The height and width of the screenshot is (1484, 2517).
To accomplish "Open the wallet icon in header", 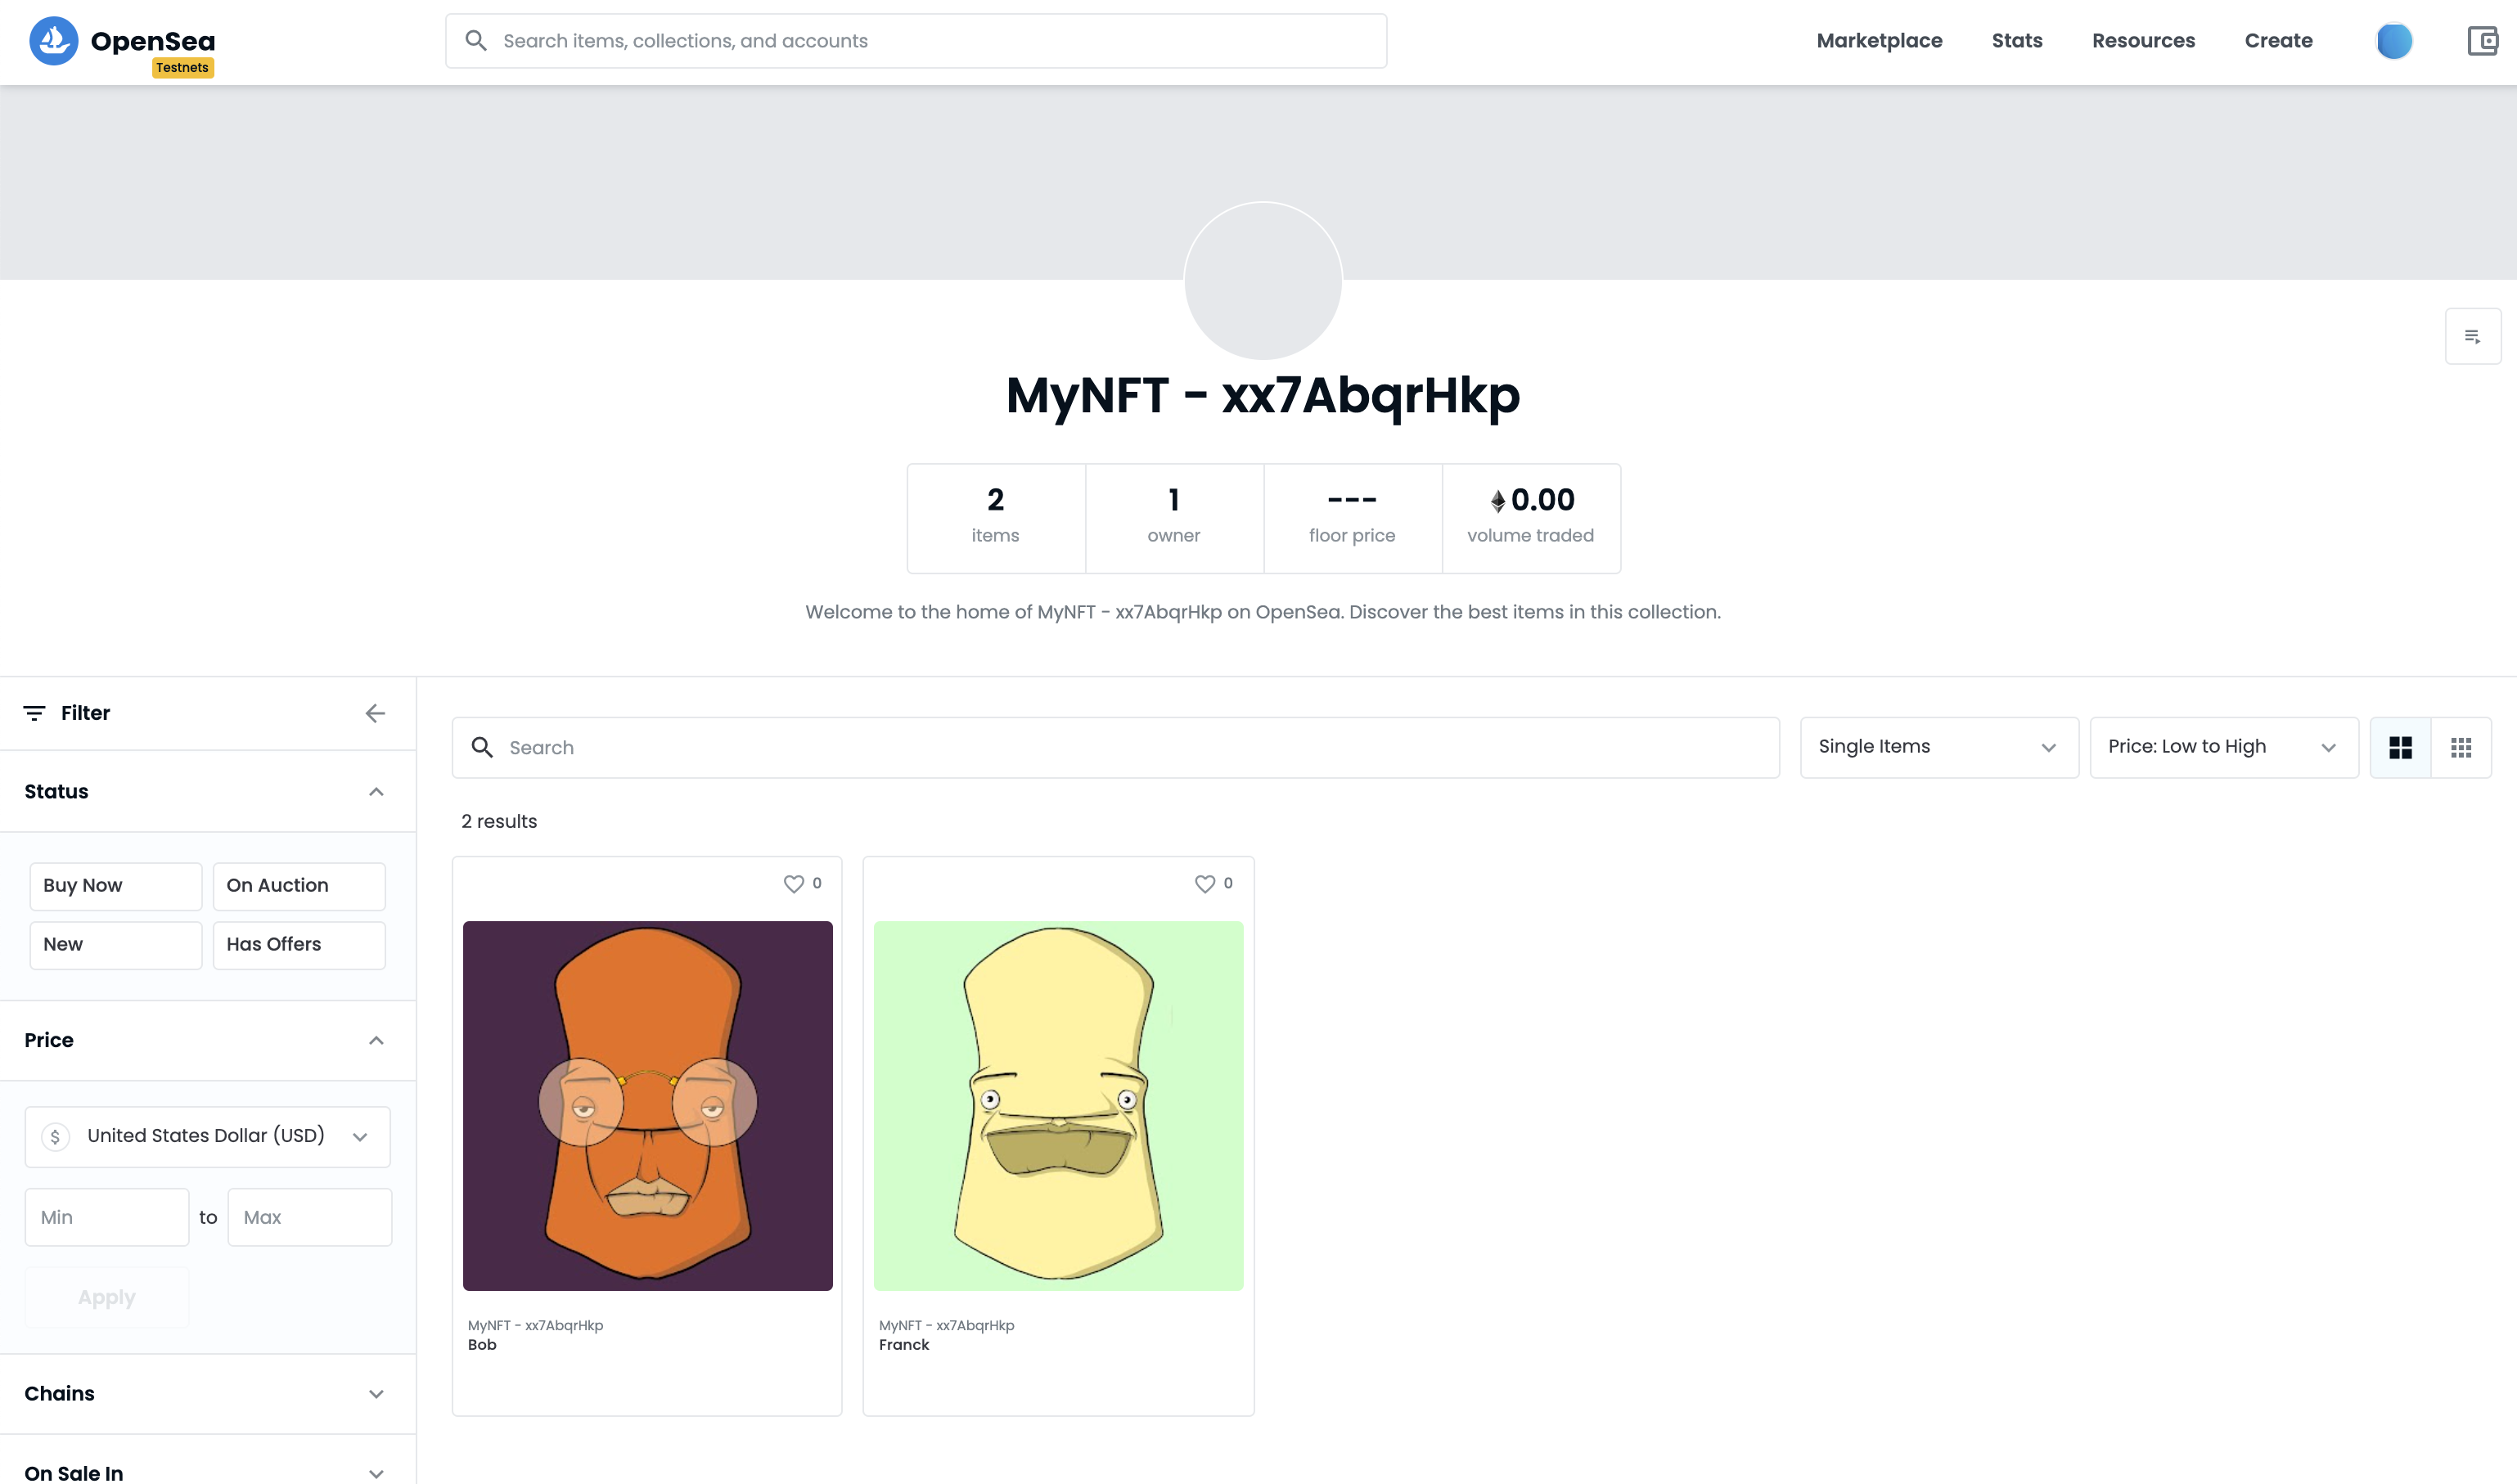I will tap(2481, 41).
